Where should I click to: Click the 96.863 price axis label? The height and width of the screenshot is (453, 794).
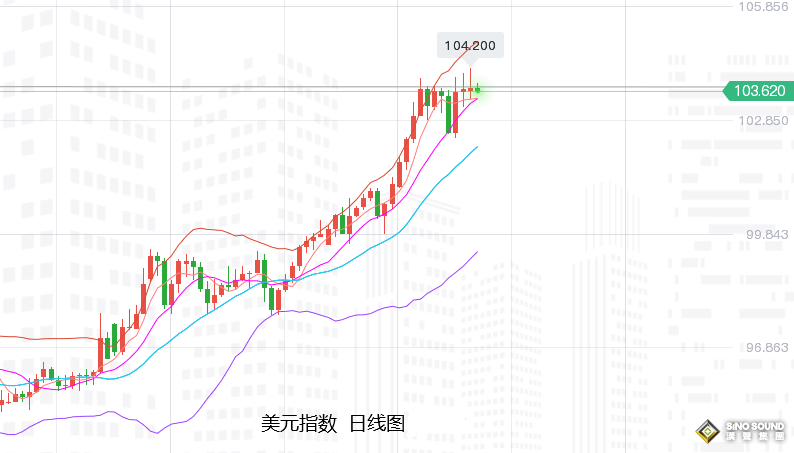767,347
